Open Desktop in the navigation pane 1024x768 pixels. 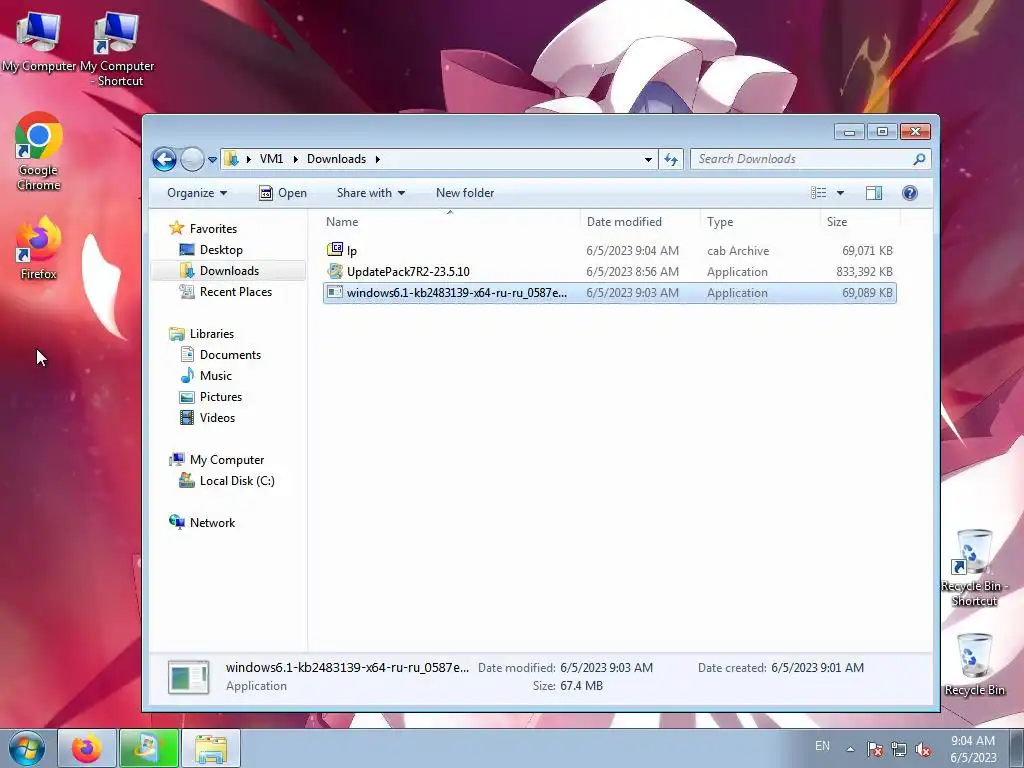[221, 249]
